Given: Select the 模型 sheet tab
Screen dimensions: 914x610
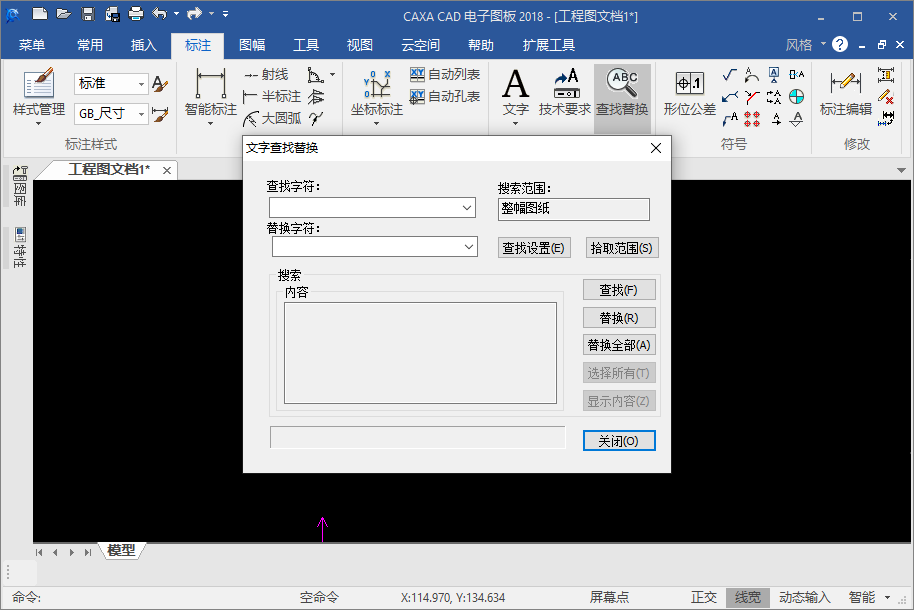Looking at the screenshot, I should pos(121,551).
